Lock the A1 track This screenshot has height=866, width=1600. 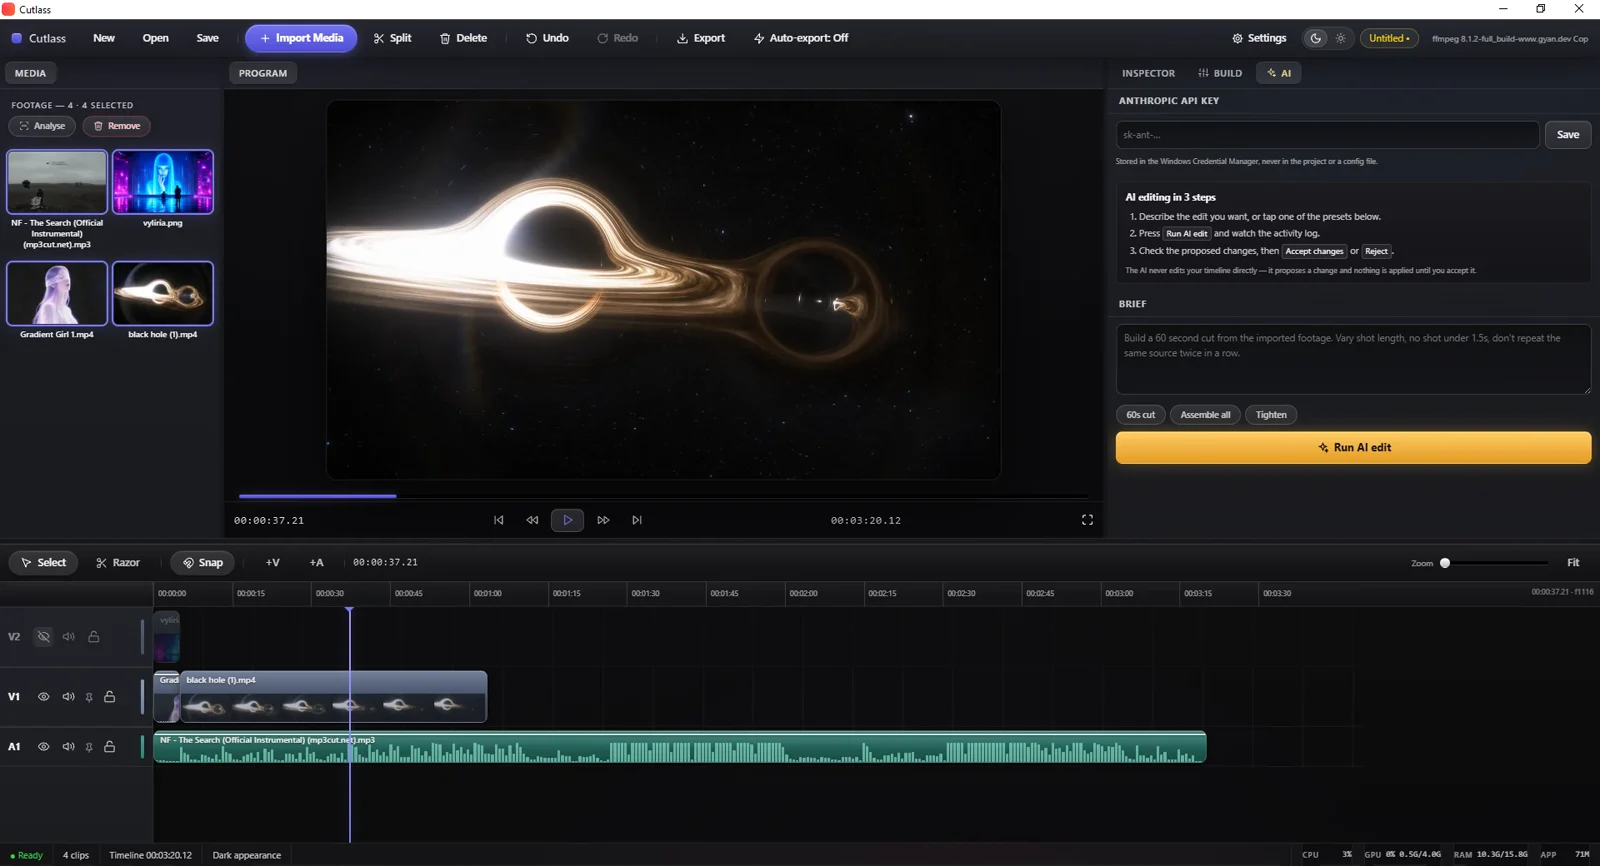coord(110,747)
